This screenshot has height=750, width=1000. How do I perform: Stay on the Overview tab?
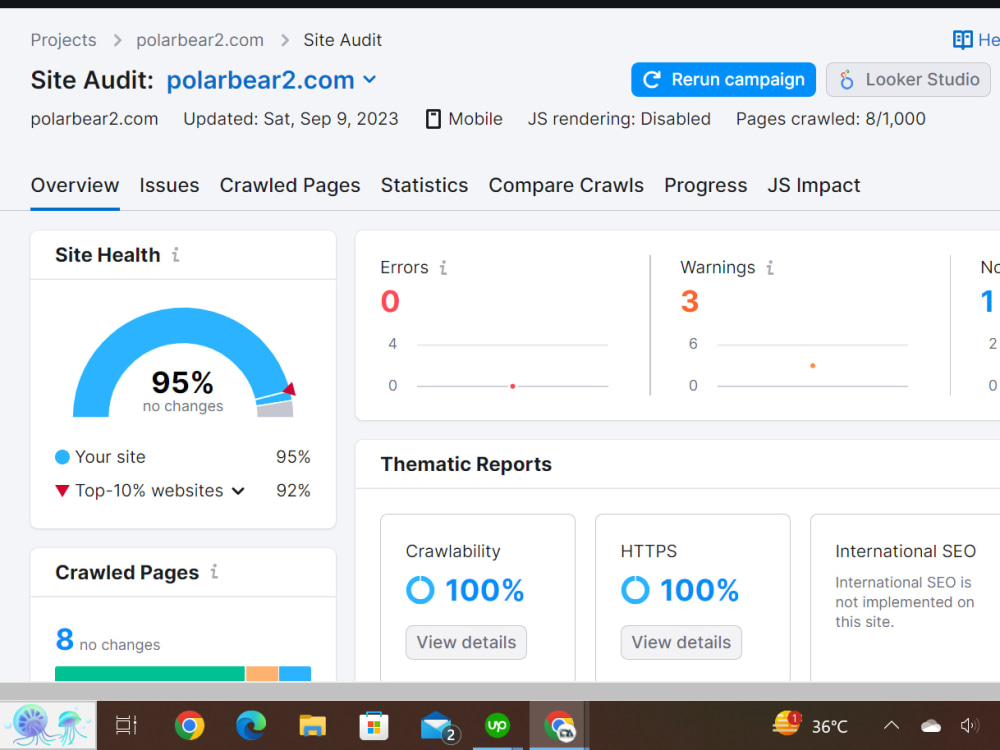75,186
